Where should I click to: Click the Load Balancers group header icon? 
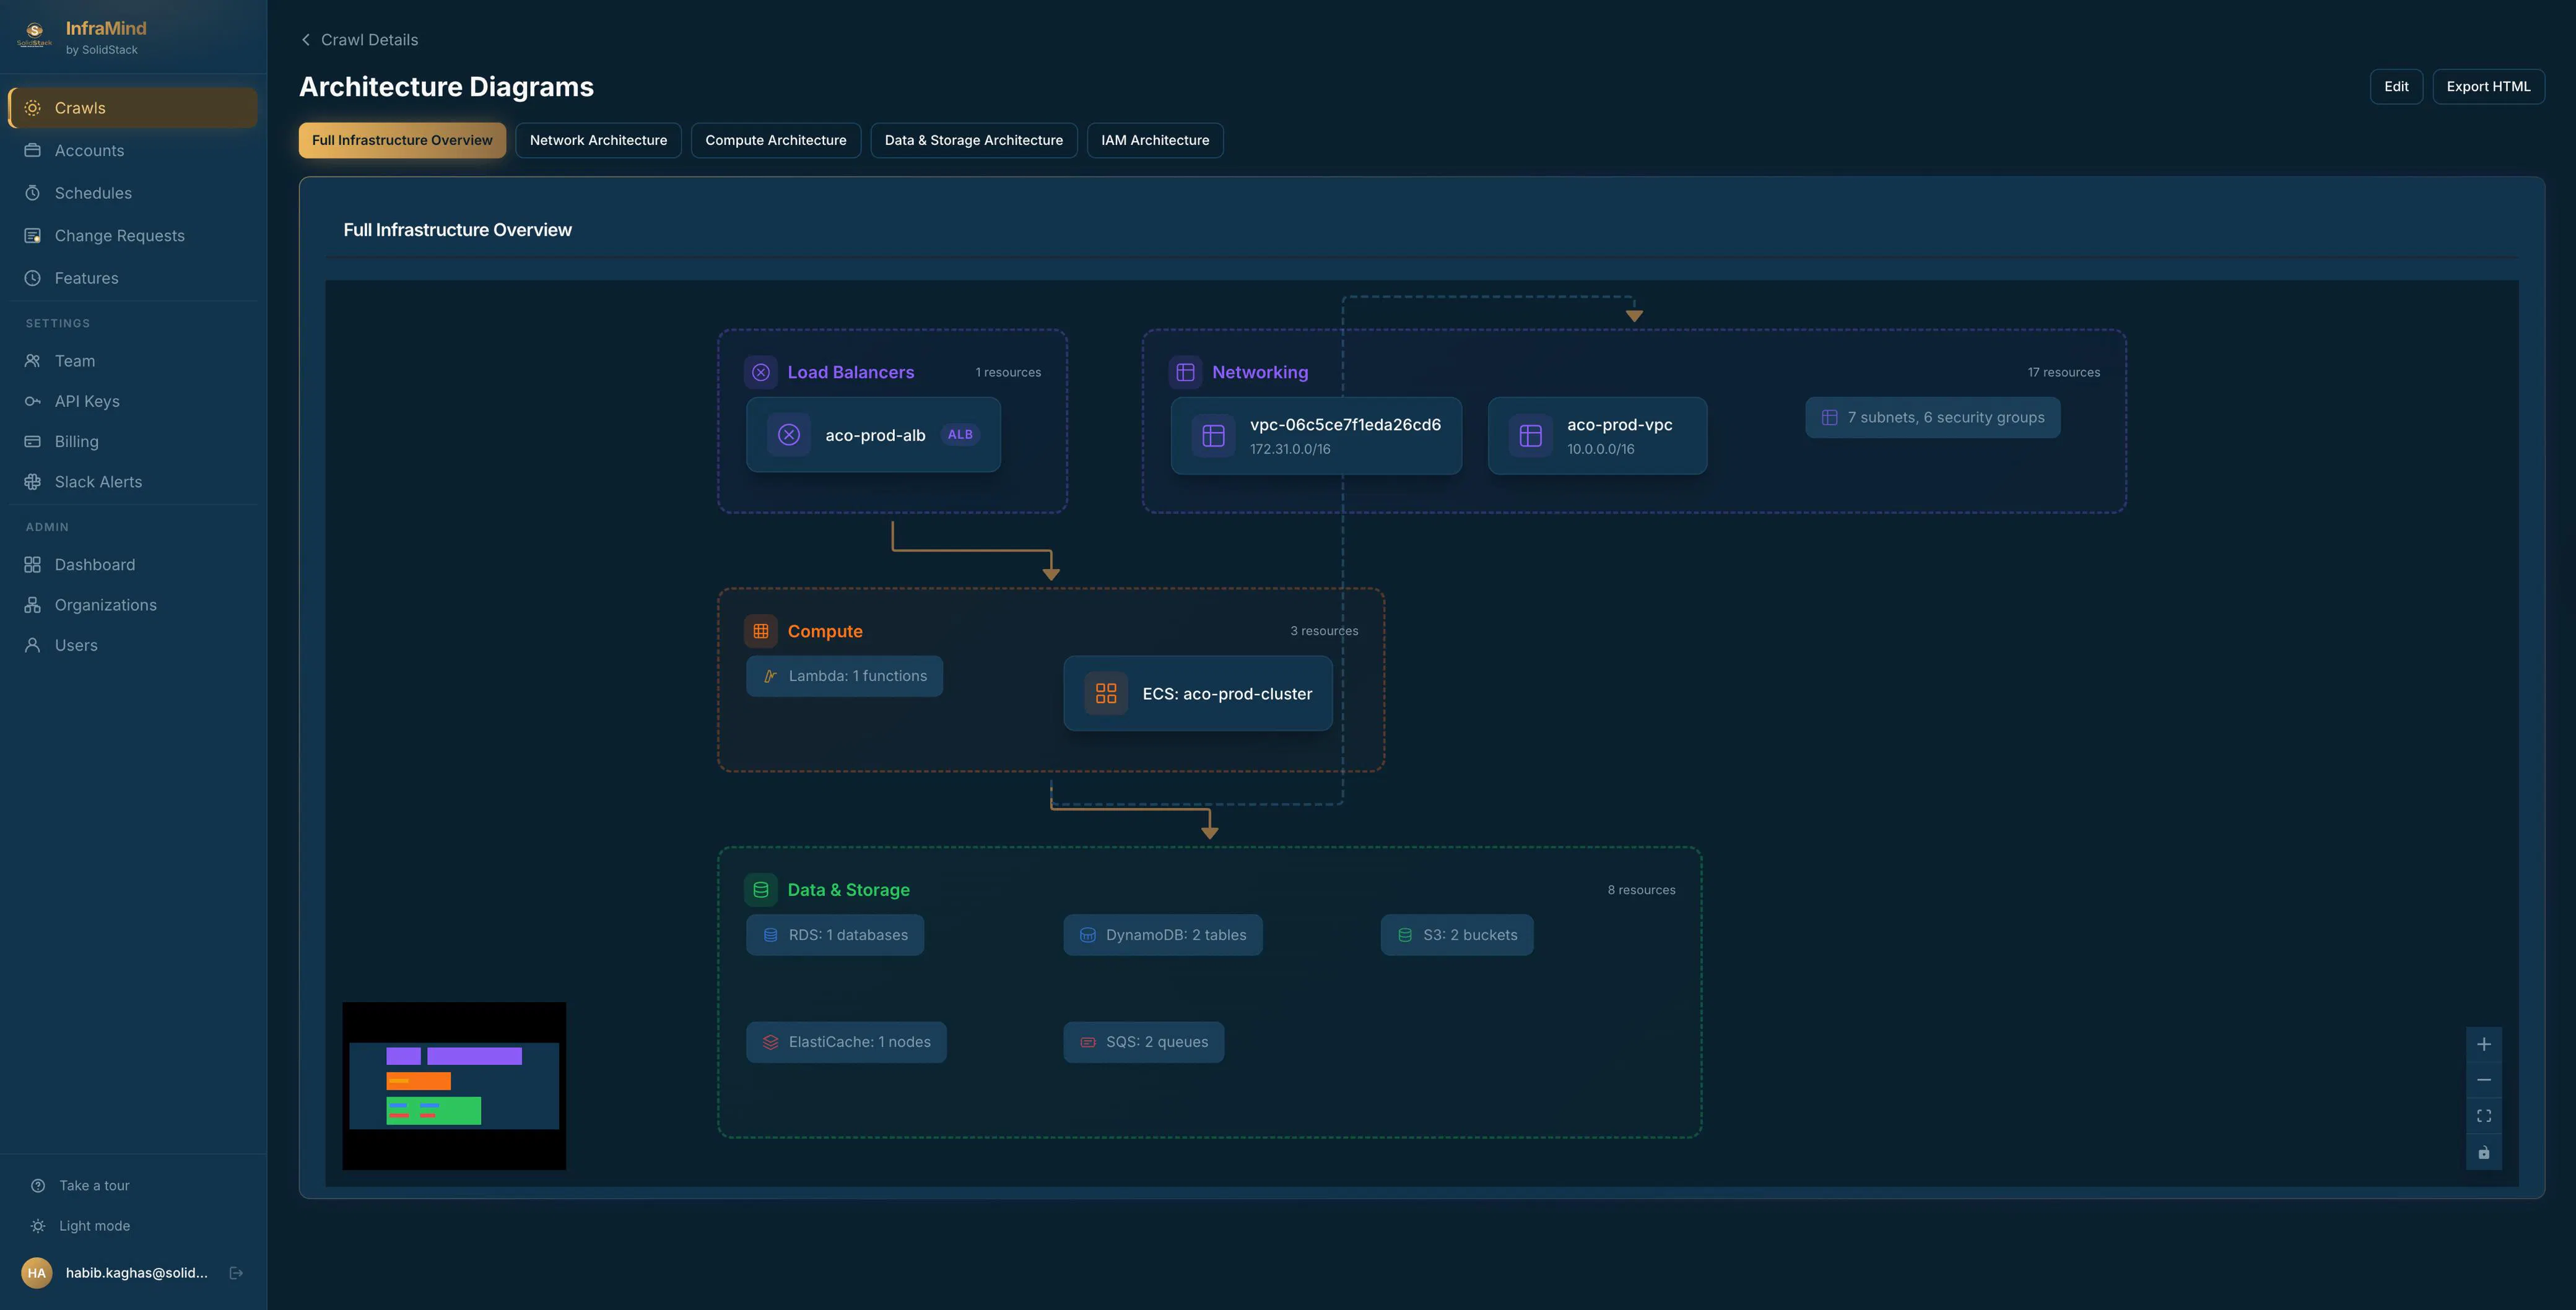point(761,372)
